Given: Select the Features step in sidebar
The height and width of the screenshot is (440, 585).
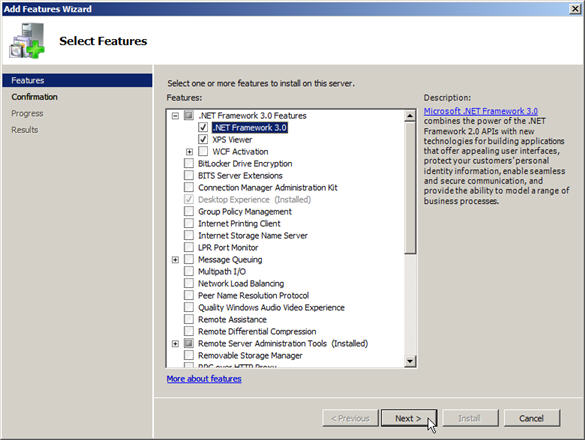Looking at the screenshot, I should coord(77,80).
